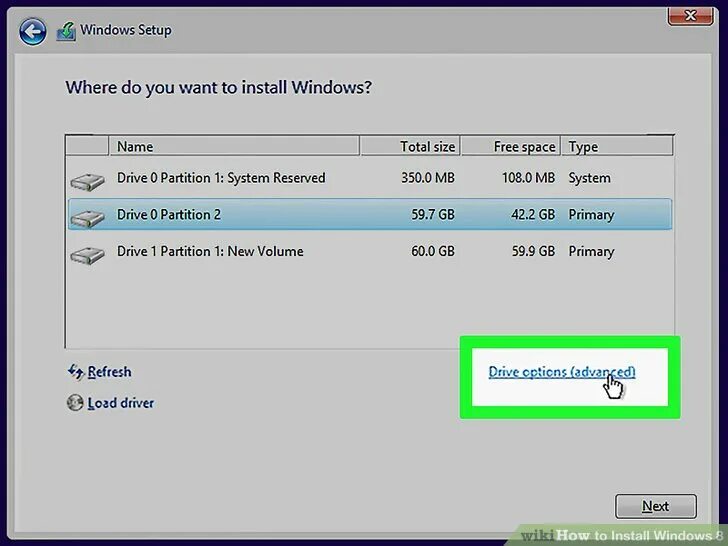Image resolution: width=728 pixels, height=546 pixels.
Task: Select Drive 1 Partition 1: New Volume
Action: click(x=370, y=251)
